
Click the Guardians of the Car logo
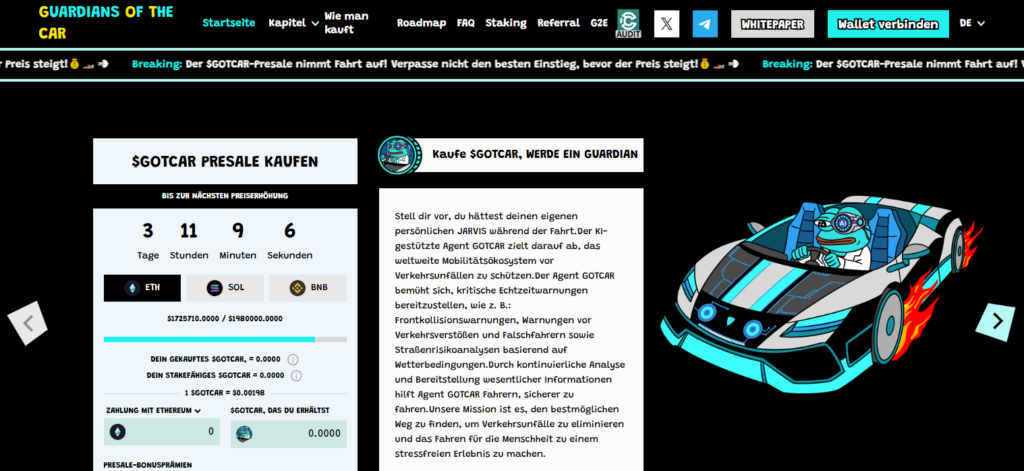coord(106,22)
